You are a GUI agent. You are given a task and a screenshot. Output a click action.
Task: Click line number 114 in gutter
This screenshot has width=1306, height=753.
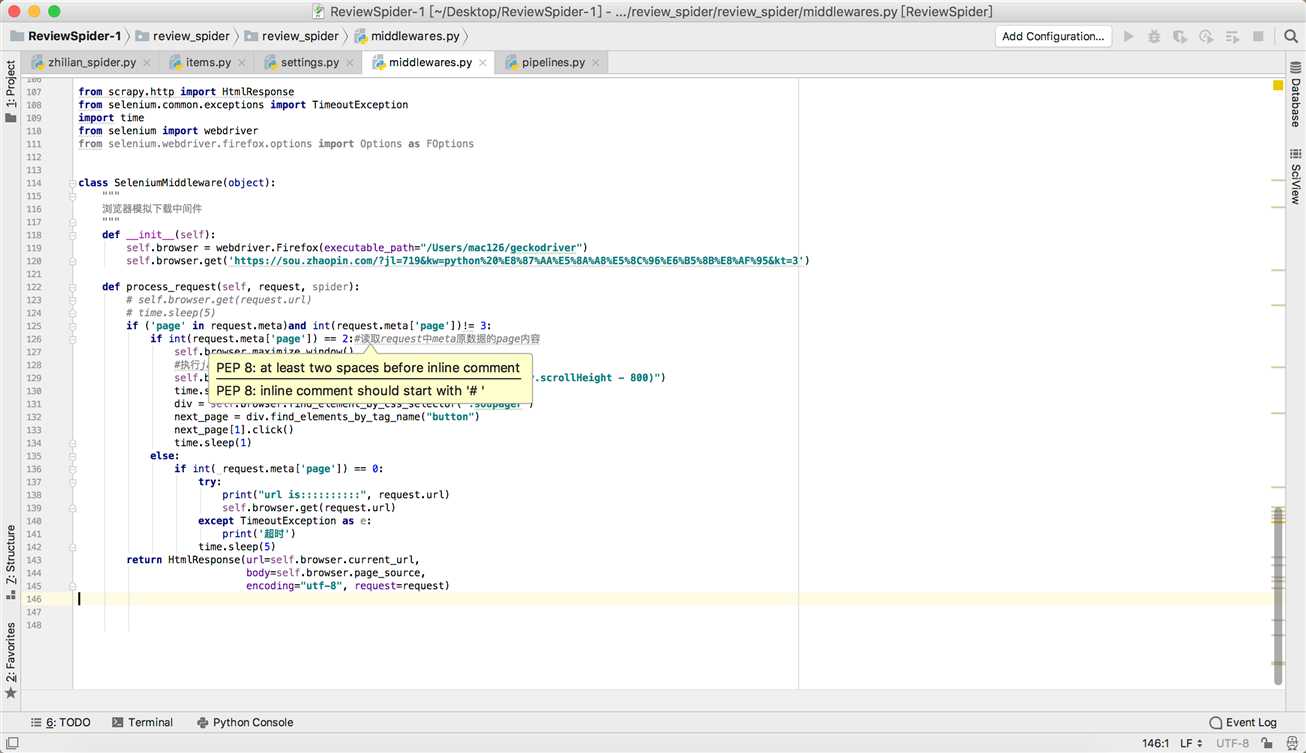point(35,183)
